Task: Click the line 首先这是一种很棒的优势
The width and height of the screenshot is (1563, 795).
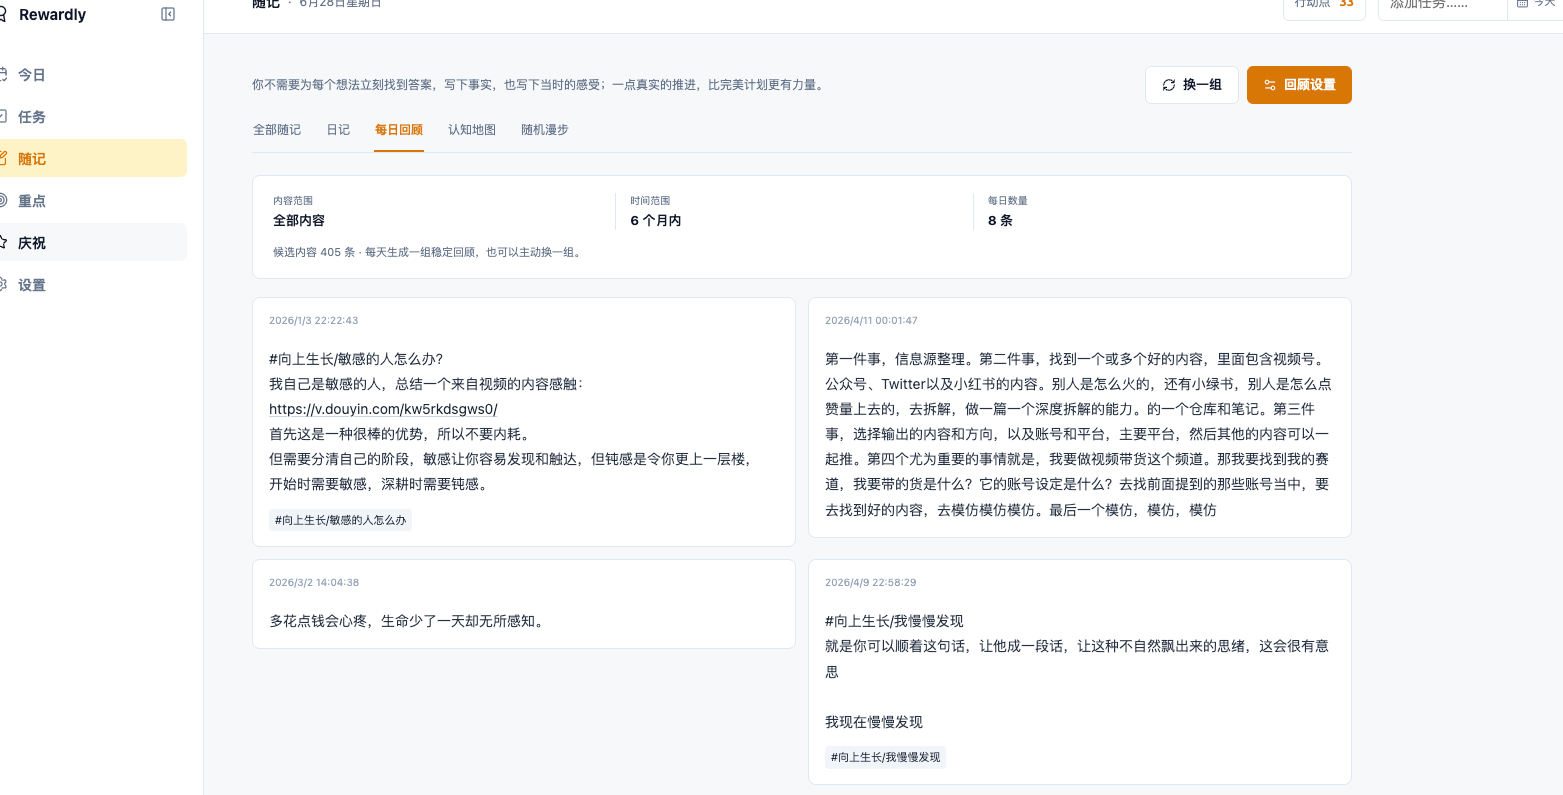Action: tap(399, 434)
